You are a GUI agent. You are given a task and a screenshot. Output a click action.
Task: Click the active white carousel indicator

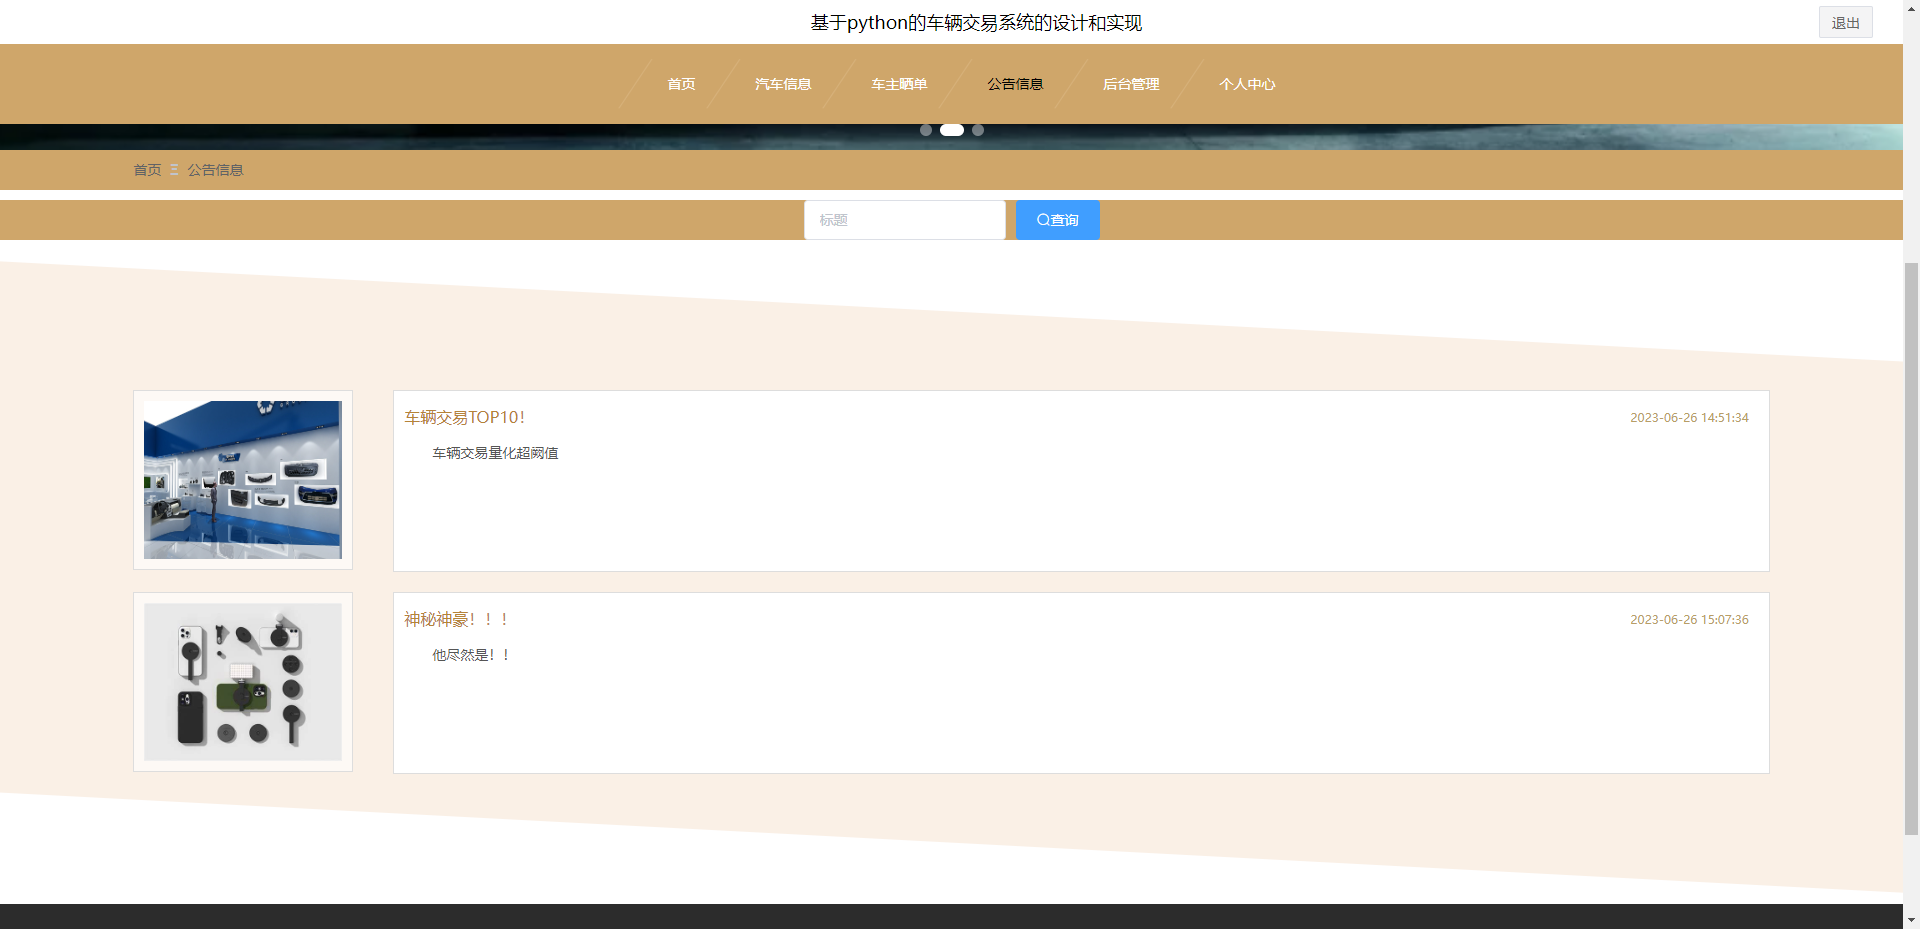[952, 130]
